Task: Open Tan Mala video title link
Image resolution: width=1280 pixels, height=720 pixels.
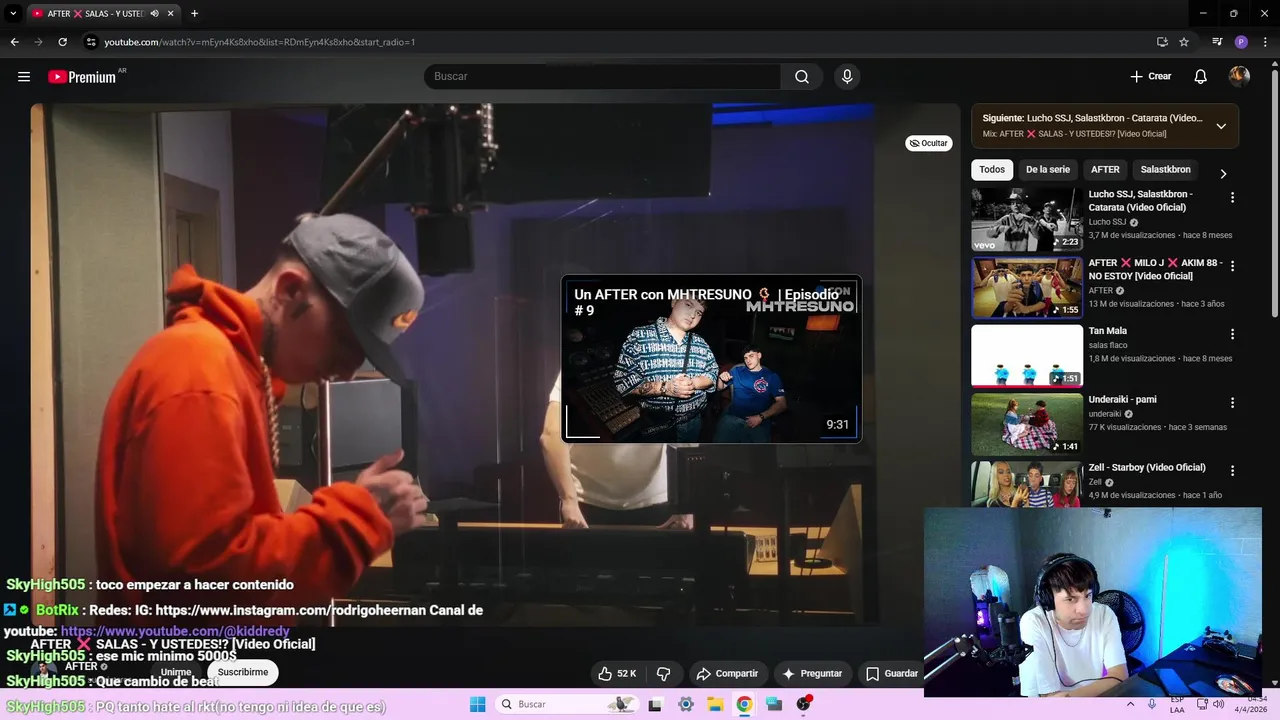Action: pos(1108,331)
